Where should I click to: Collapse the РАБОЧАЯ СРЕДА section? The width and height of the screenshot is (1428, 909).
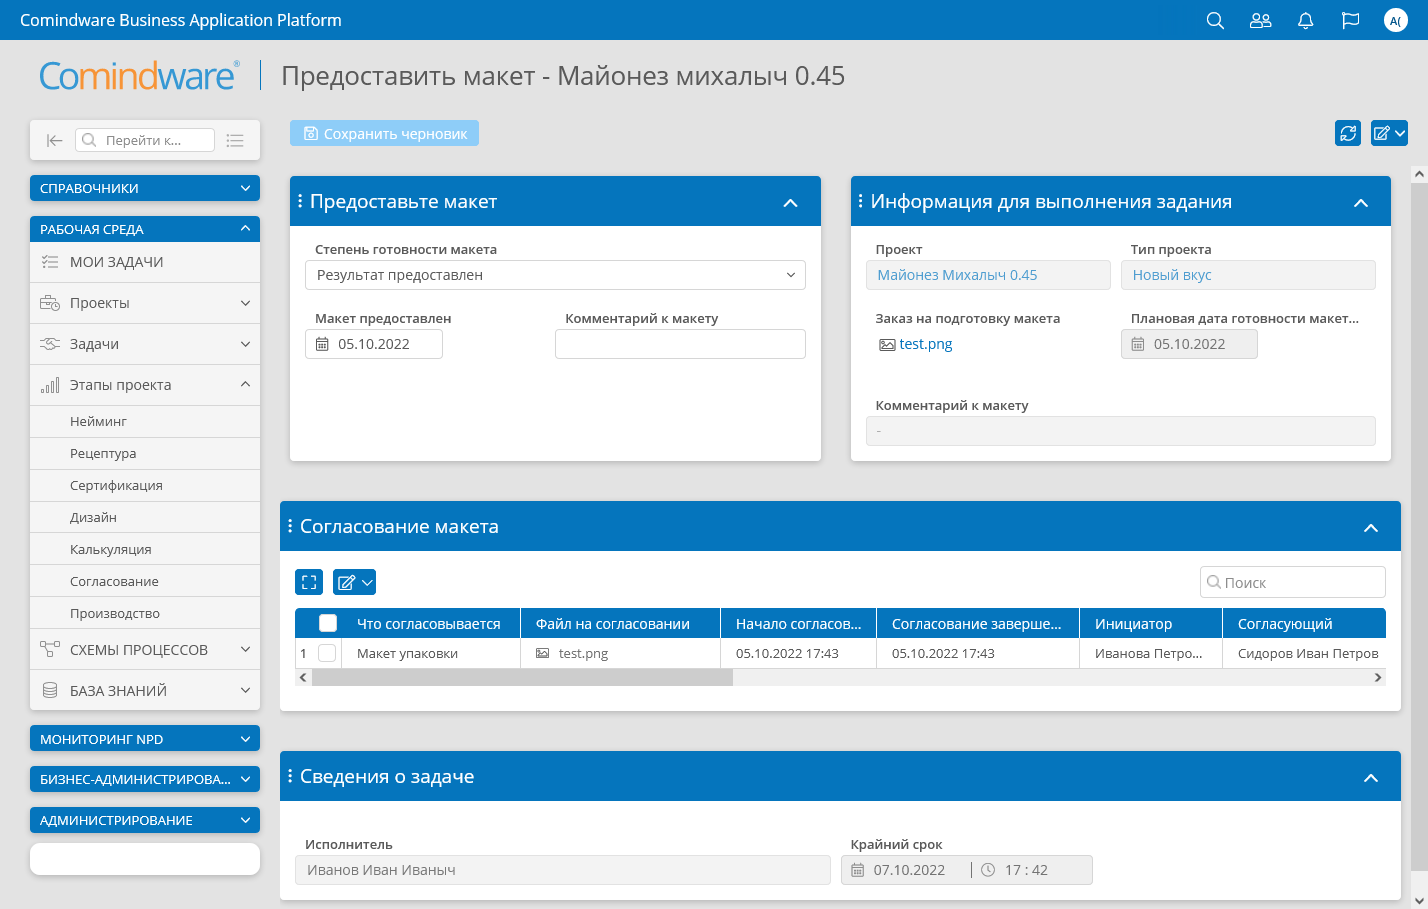tap(145, 229)
